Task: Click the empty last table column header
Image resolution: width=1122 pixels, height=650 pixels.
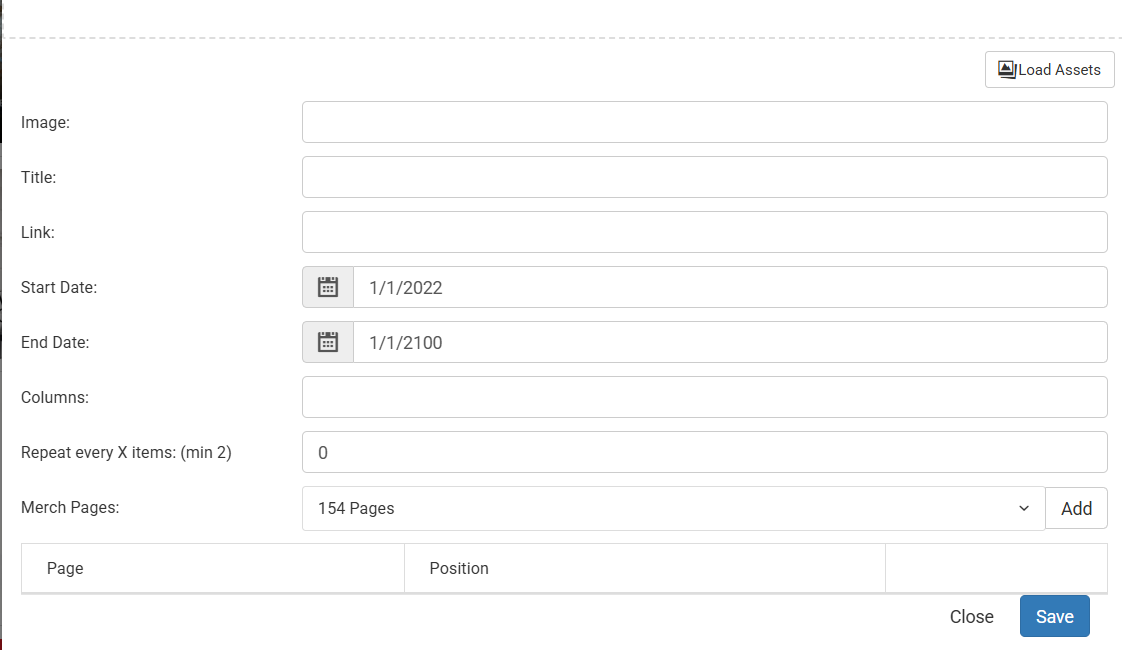Action: tap(996, 568)
